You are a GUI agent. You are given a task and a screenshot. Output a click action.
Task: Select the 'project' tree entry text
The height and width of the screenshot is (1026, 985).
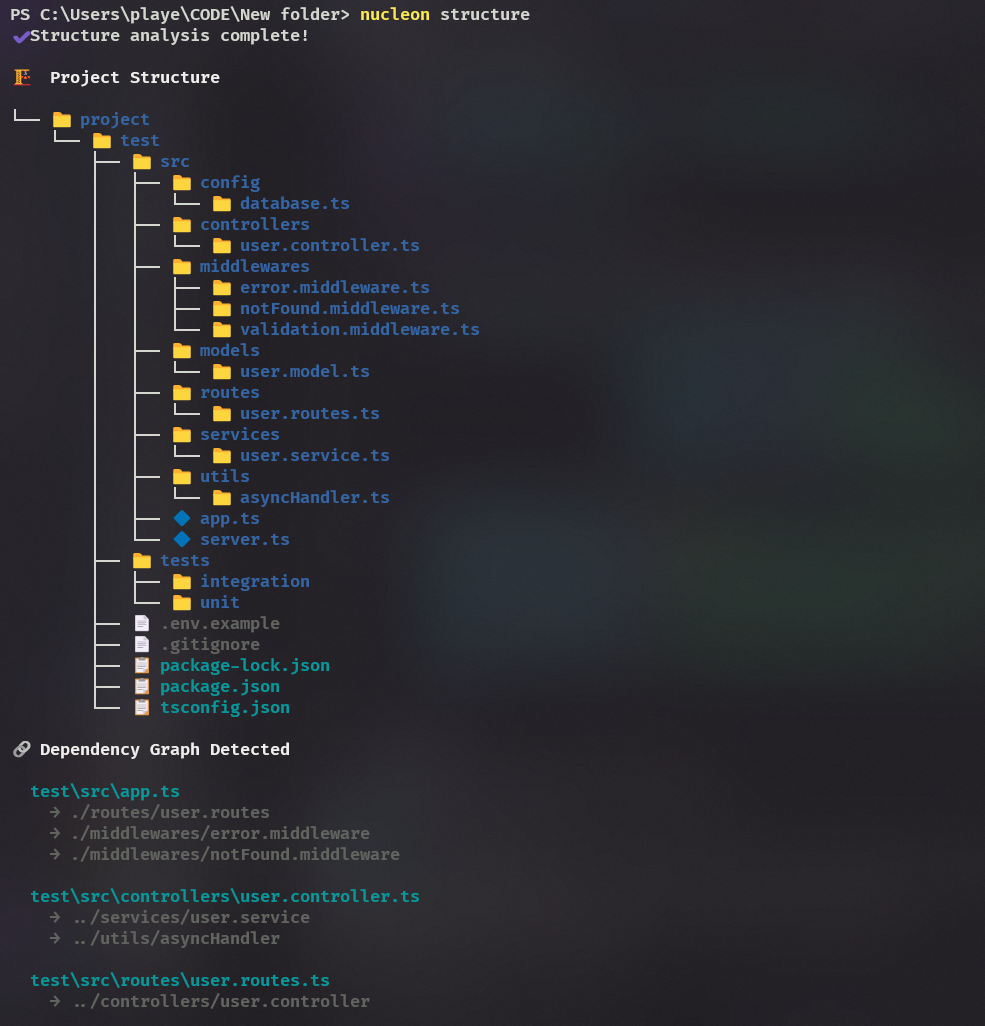tap(115, 120)
